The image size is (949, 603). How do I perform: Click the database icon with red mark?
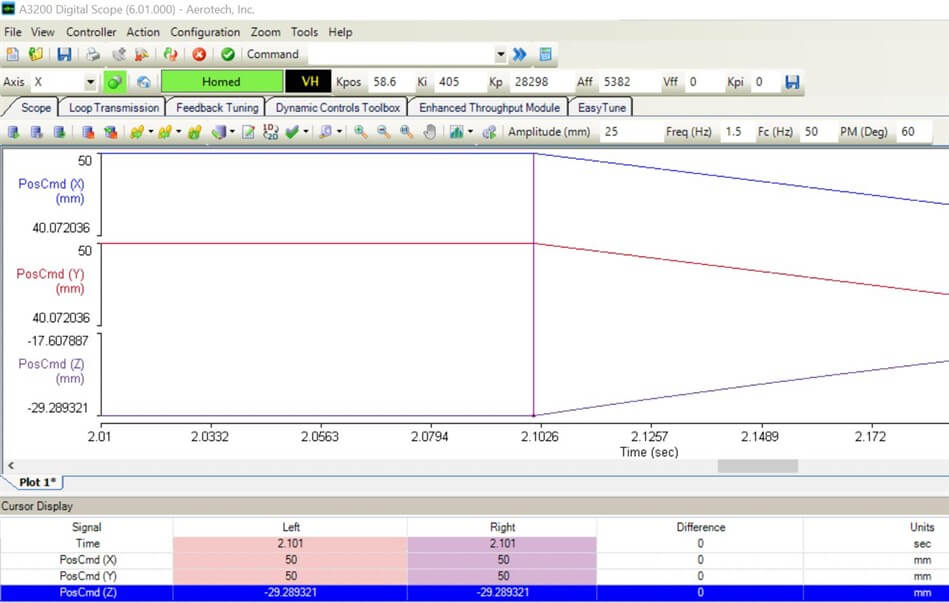click(x=88, y=131)
